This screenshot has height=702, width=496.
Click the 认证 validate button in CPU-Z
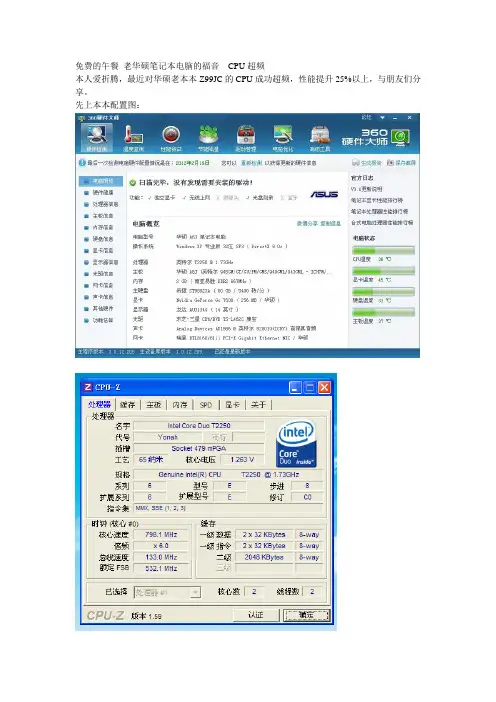click(256, 615)
